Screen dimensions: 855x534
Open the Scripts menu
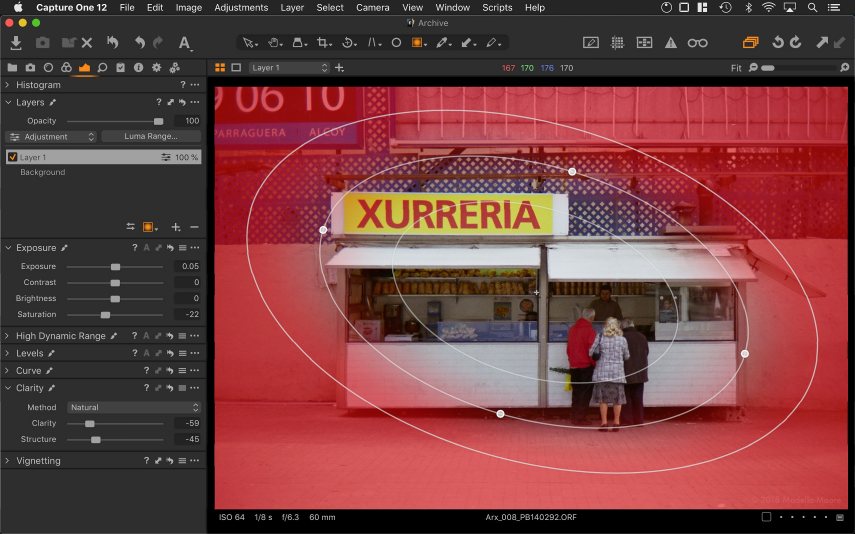(497, 8)
